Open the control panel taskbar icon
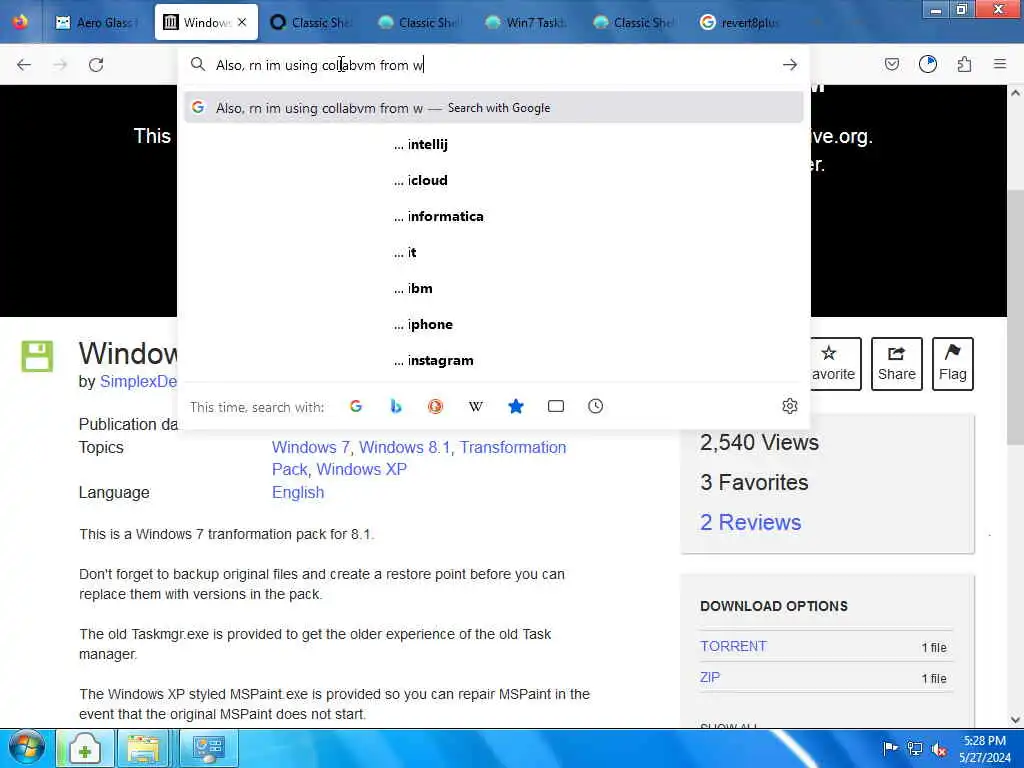The height and width of the screenshot is (768, 1024). click(208, 748)
